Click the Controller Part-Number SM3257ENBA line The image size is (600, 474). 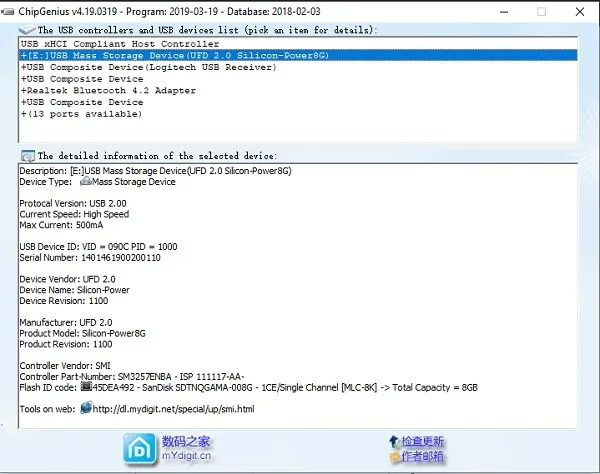(132, 376)
